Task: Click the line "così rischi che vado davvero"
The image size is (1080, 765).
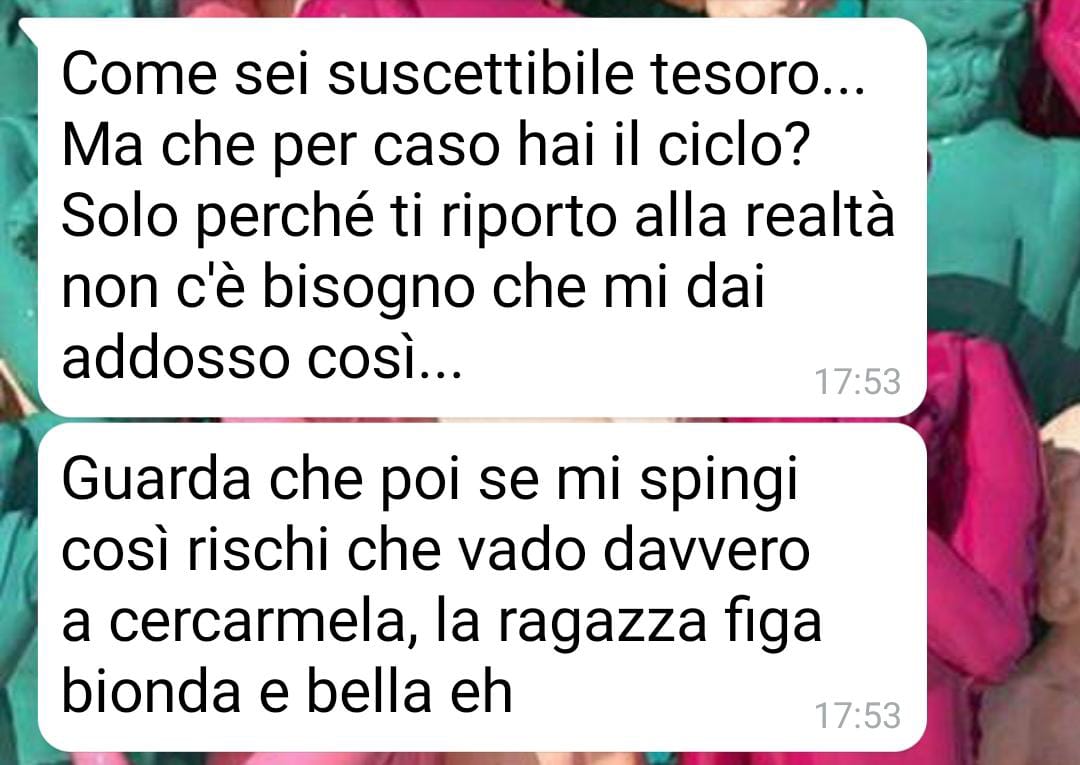Action: coord(436,552)
